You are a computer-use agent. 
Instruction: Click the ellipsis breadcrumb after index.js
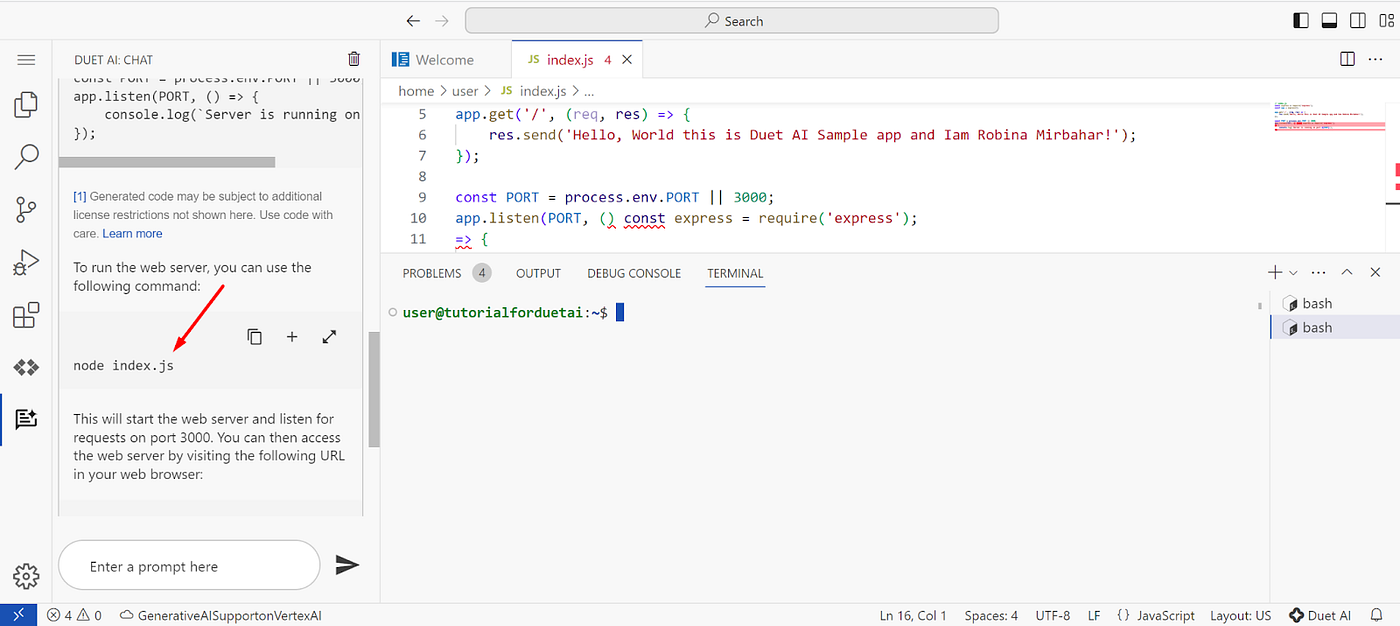(588, 91)
